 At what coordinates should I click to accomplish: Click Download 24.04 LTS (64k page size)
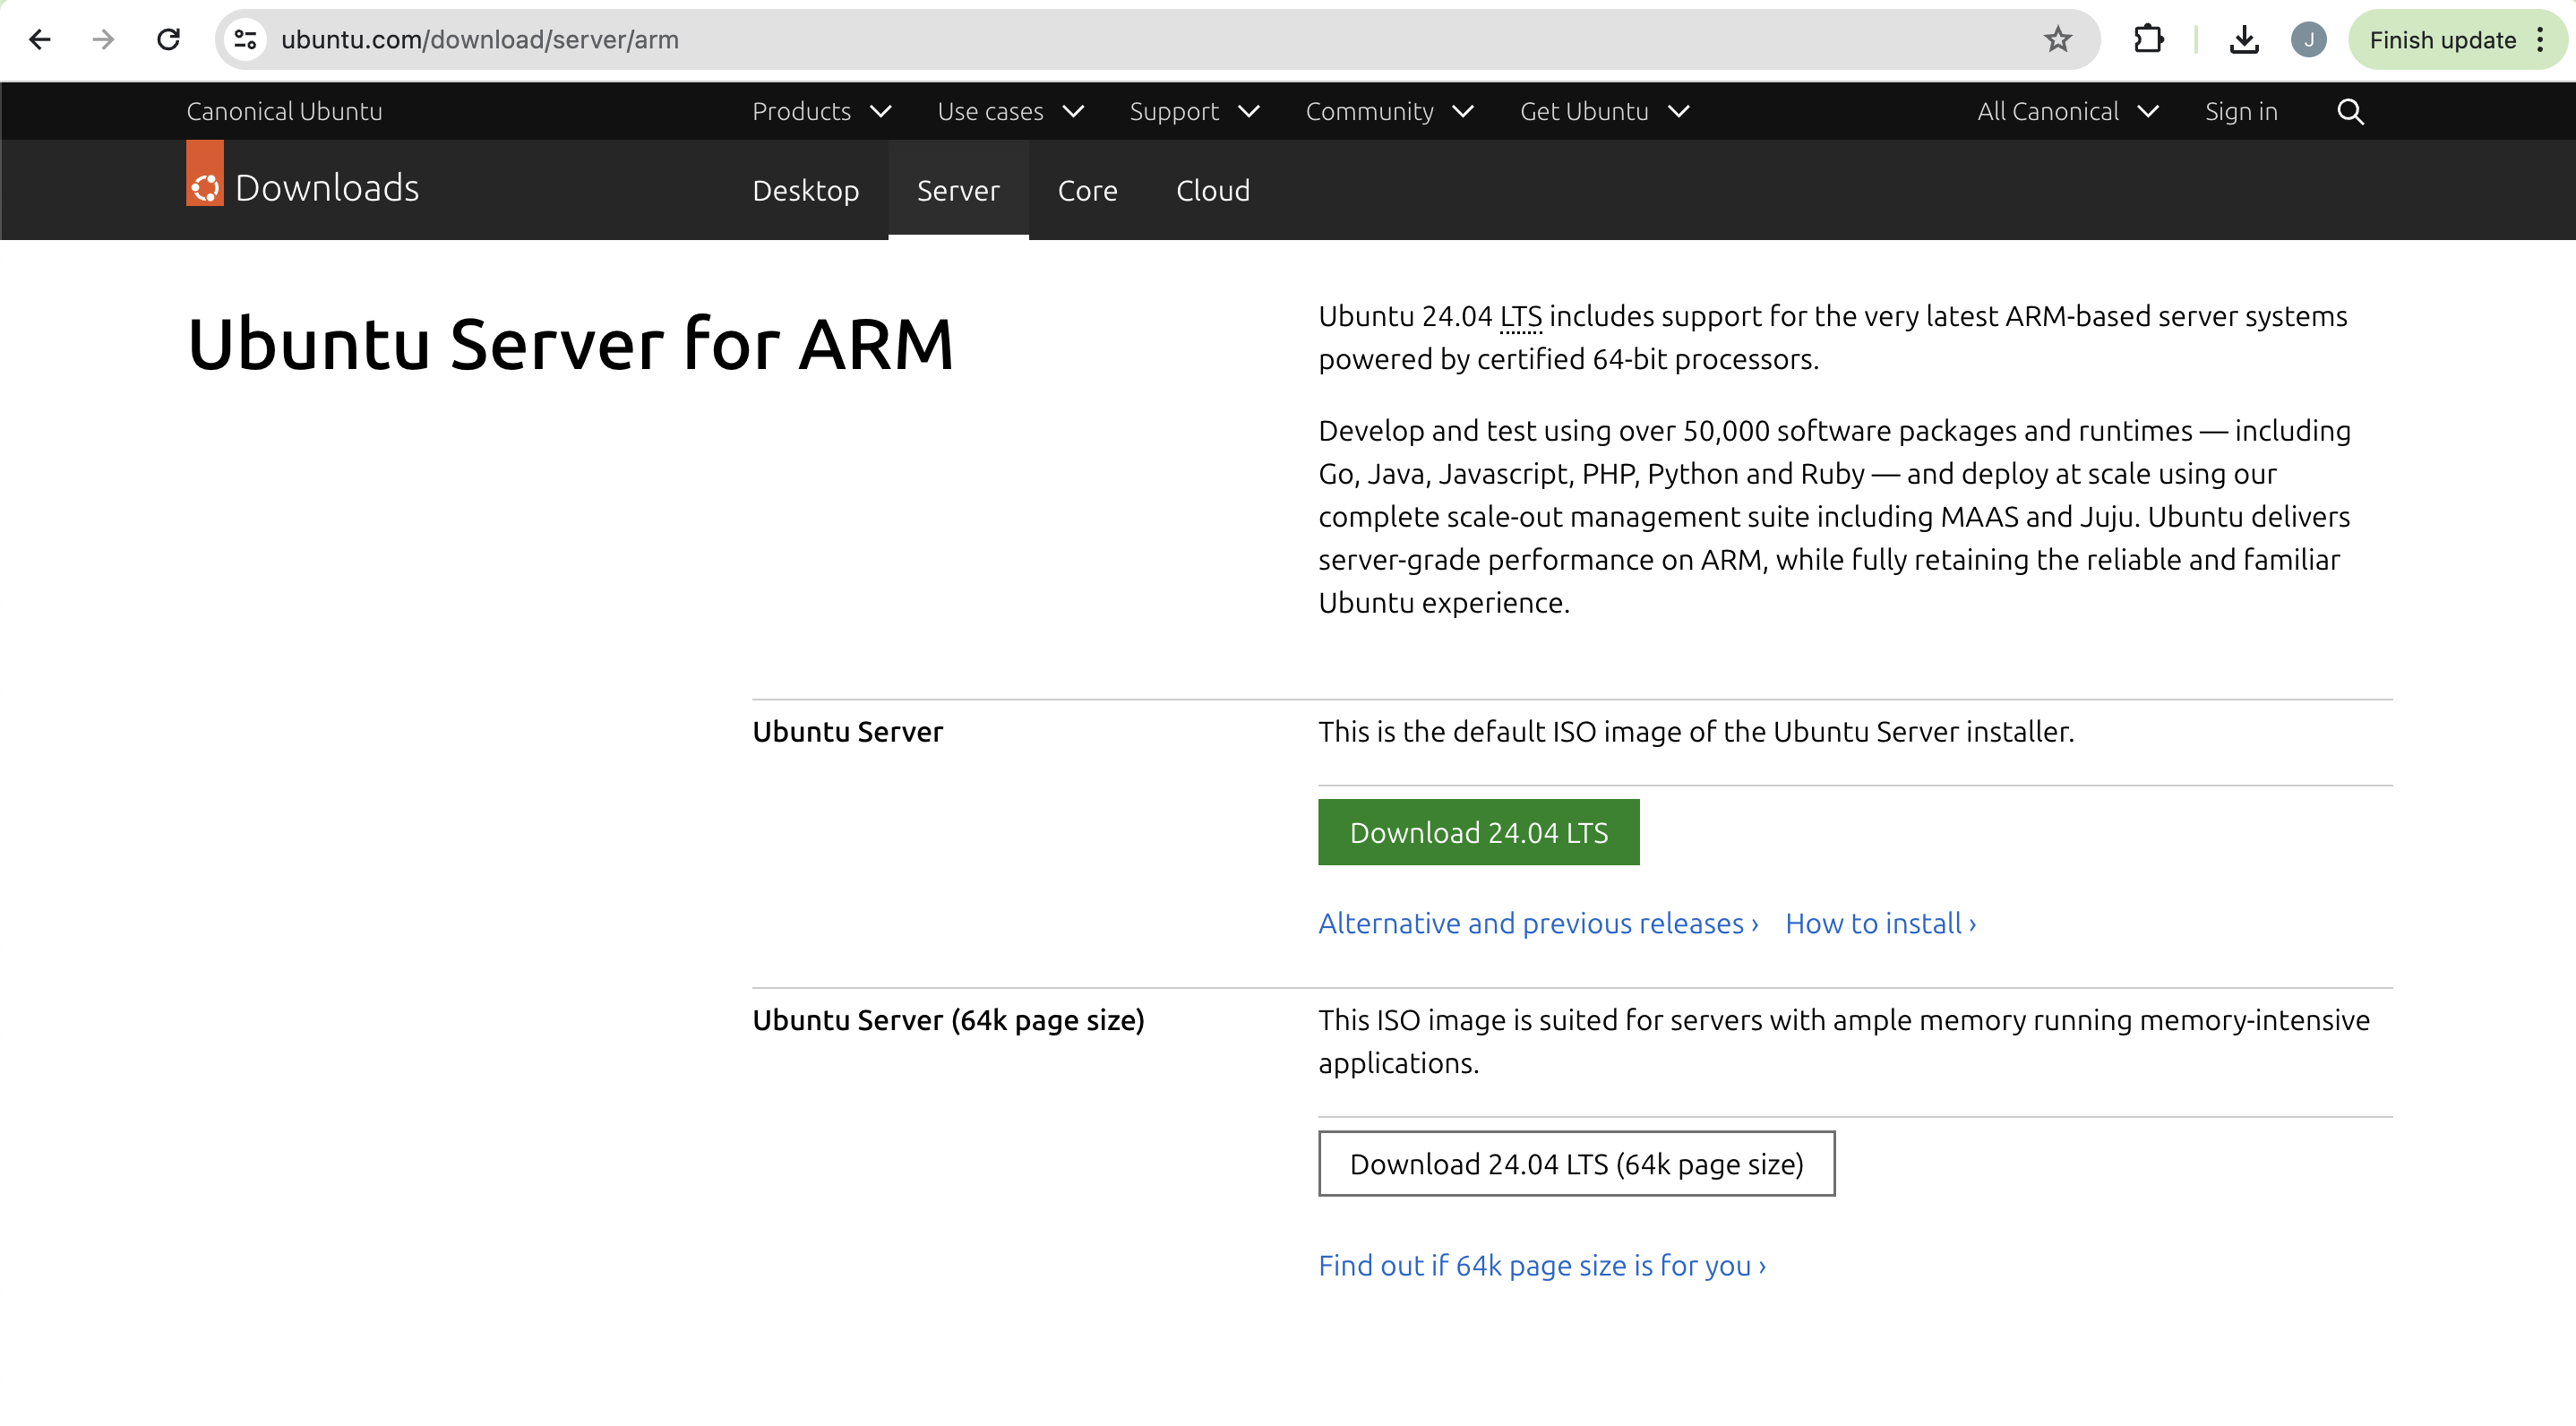point(1577,1163)
